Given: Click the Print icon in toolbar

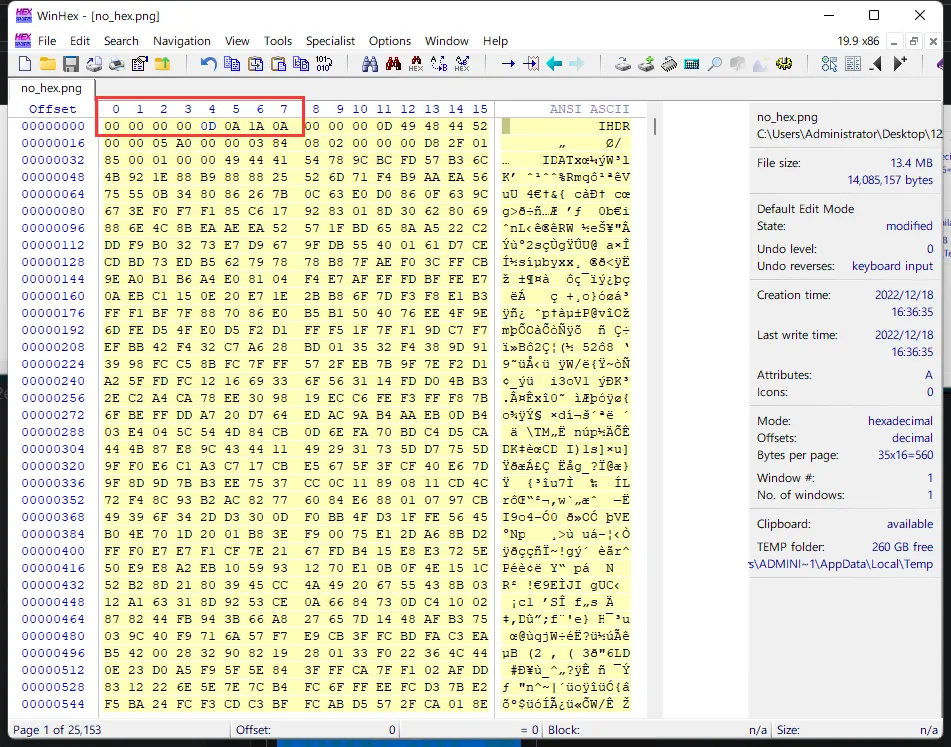Looking at the screenshot, I should [x=116, y=64].
